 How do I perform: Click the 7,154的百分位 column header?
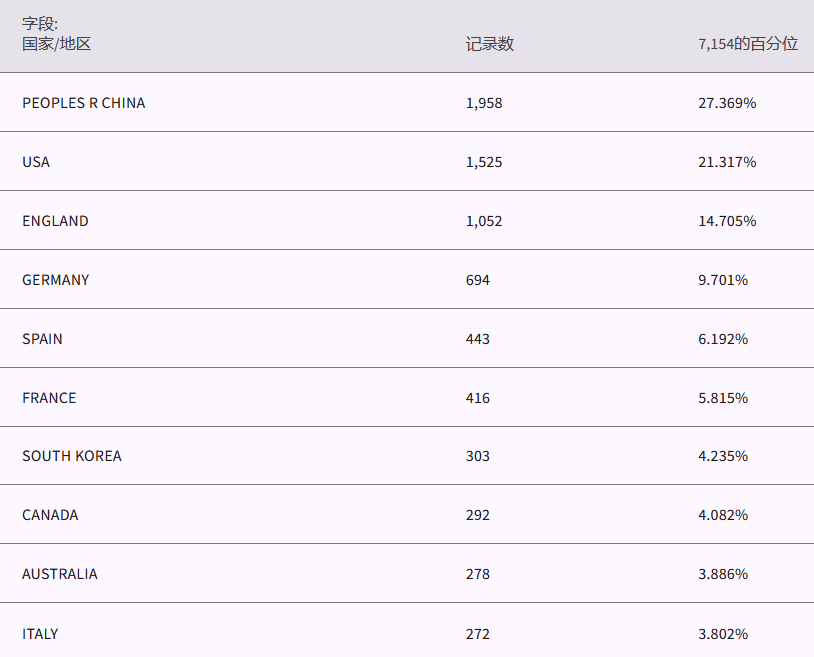click(x=748, y=44)
